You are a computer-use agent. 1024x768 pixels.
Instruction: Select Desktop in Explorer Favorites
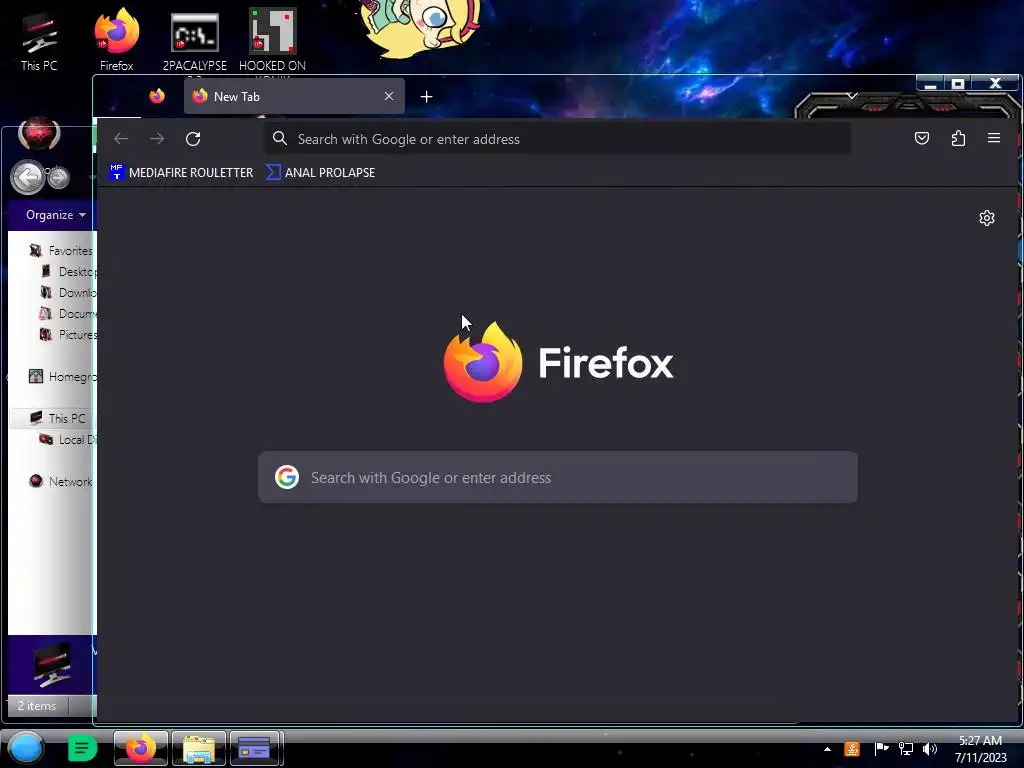69,272
